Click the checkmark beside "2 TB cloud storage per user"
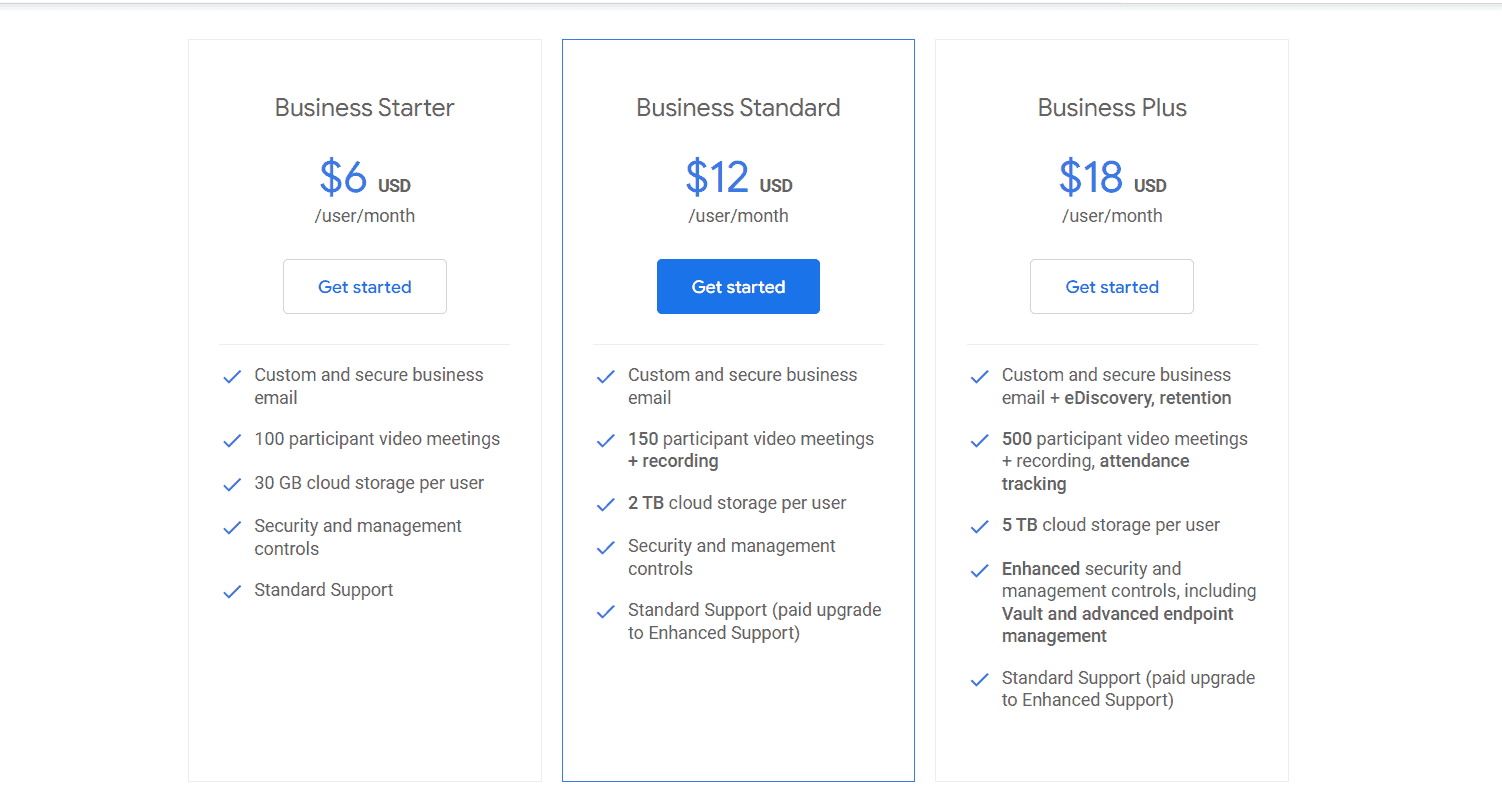 point(605,504)
